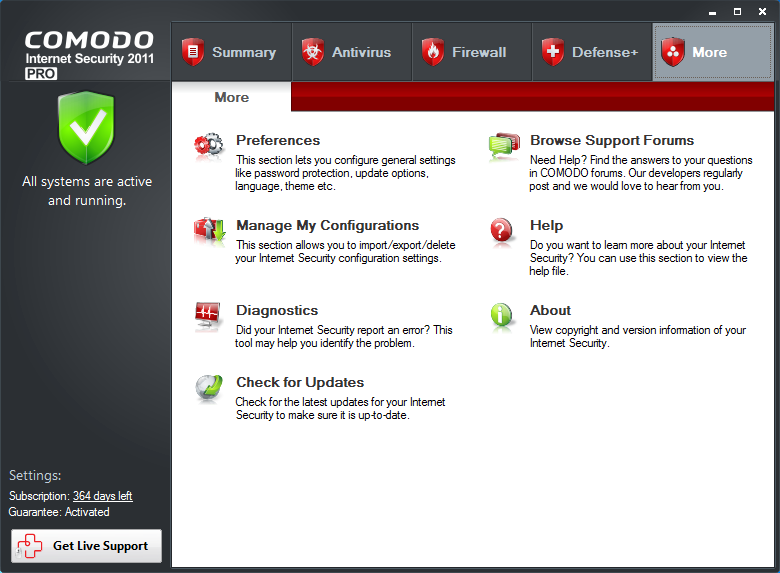
Task: Switch to the Summary tab
Action: tap(231, 52)
